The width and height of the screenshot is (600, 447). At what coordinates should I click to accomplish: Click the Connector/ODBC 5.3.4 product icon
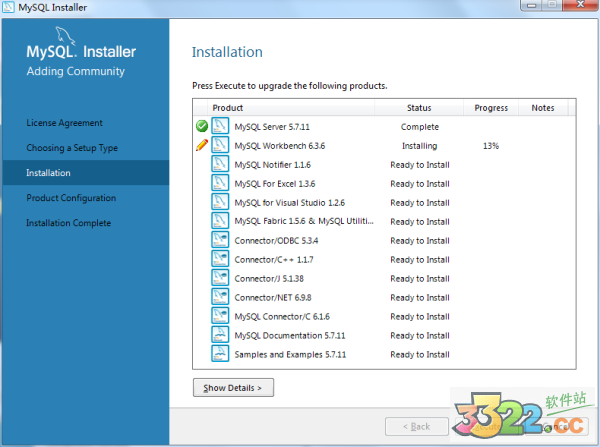(x=220, y=241)
